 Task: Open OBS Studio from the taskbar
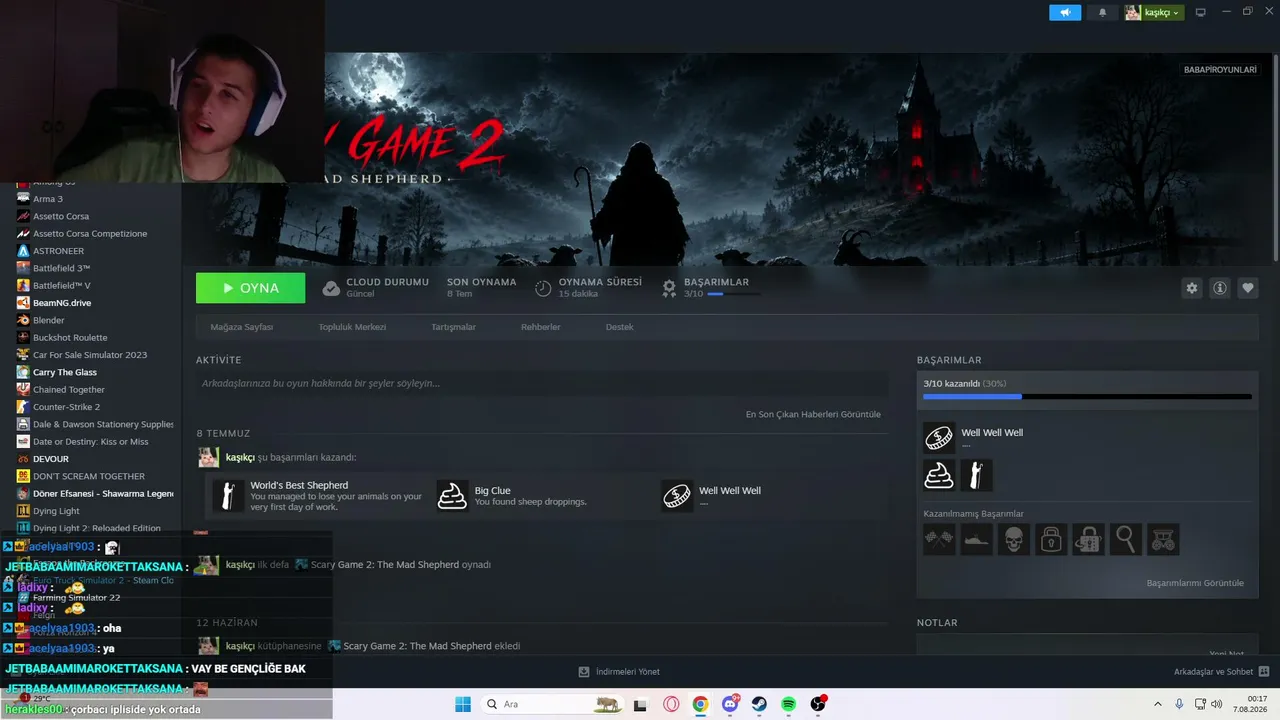818,704
